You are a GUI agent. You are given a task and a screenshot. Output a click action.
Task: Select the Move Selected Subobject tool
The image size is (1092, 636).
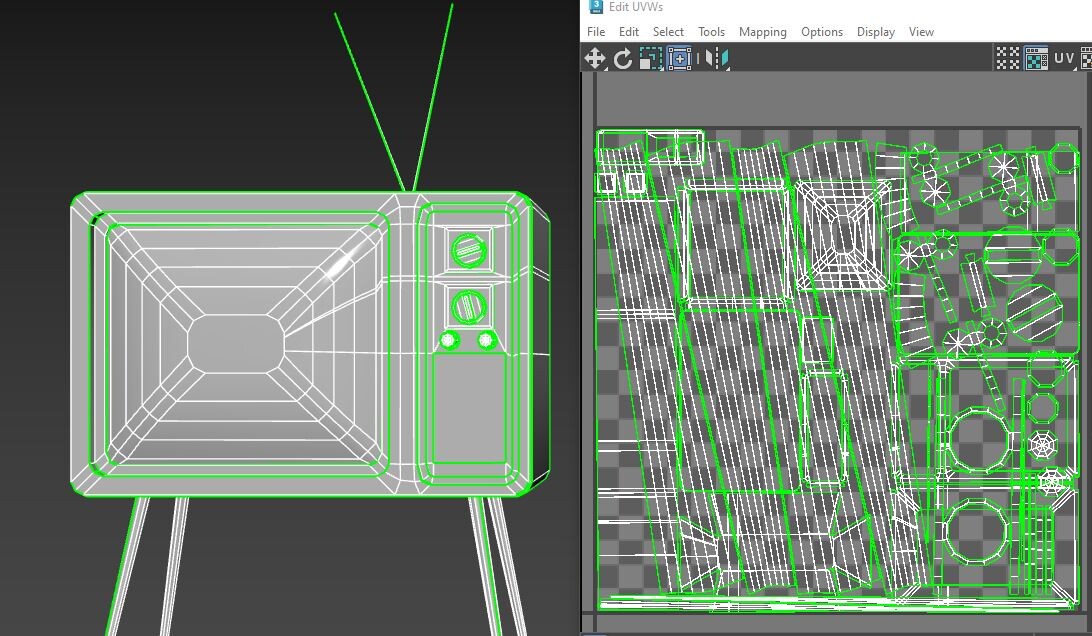click(x=595, y=58)
